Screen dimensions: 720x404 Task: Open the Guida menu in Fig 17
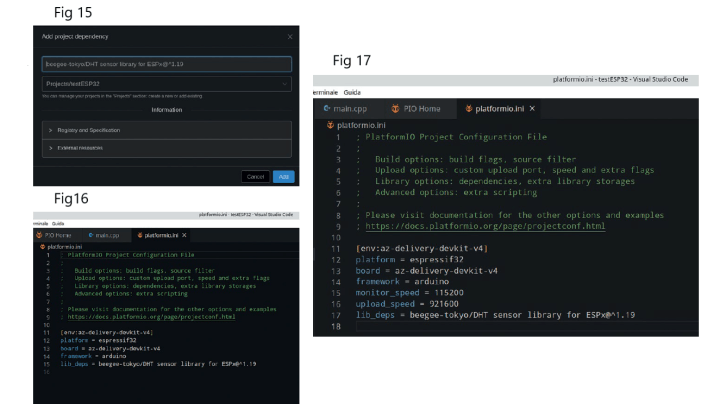pos(352,91)
